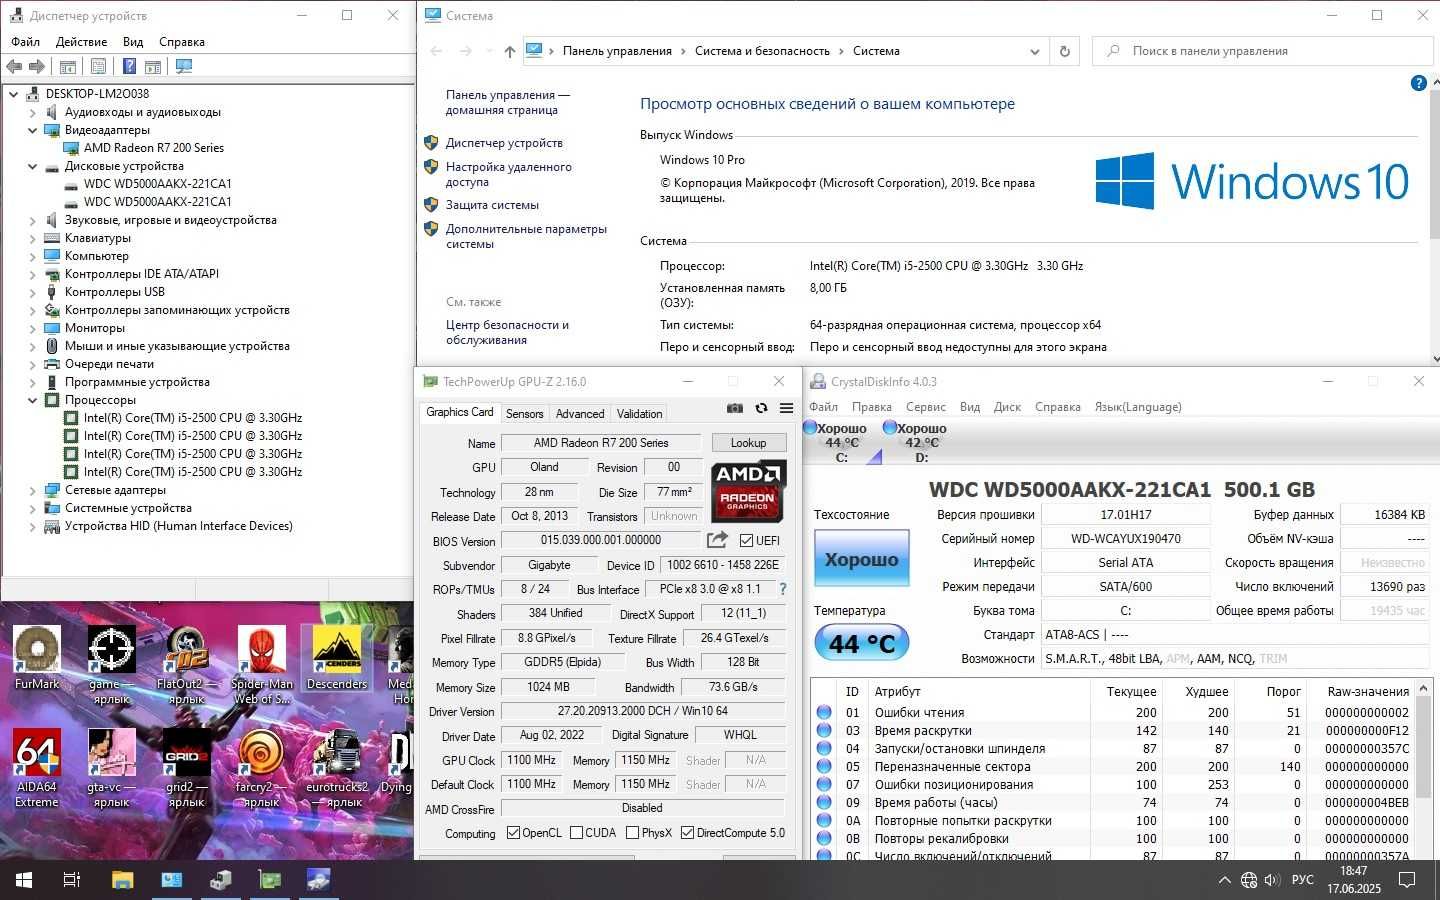
Task: Open the farcry2 shortcut on desktop
Action: 261,767
